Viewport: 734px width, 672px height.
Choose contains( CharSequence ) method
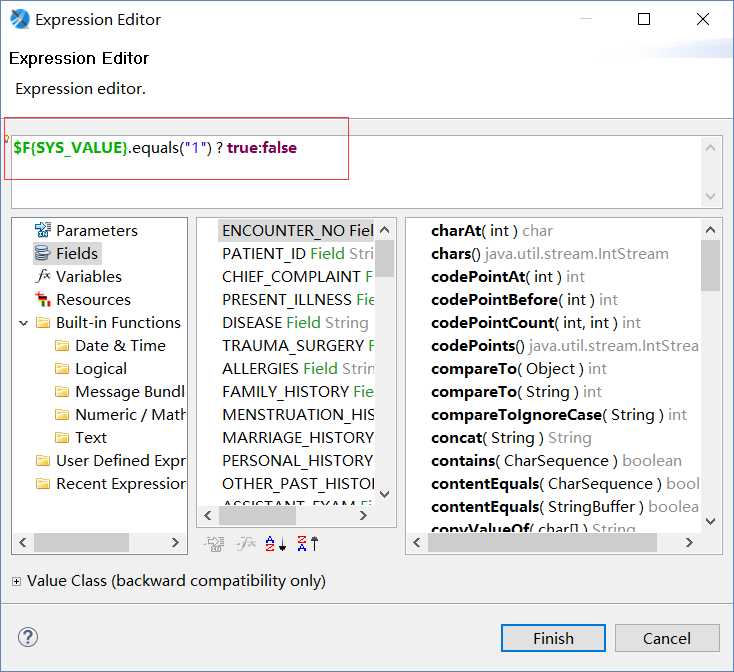click(x=556, y=460)
